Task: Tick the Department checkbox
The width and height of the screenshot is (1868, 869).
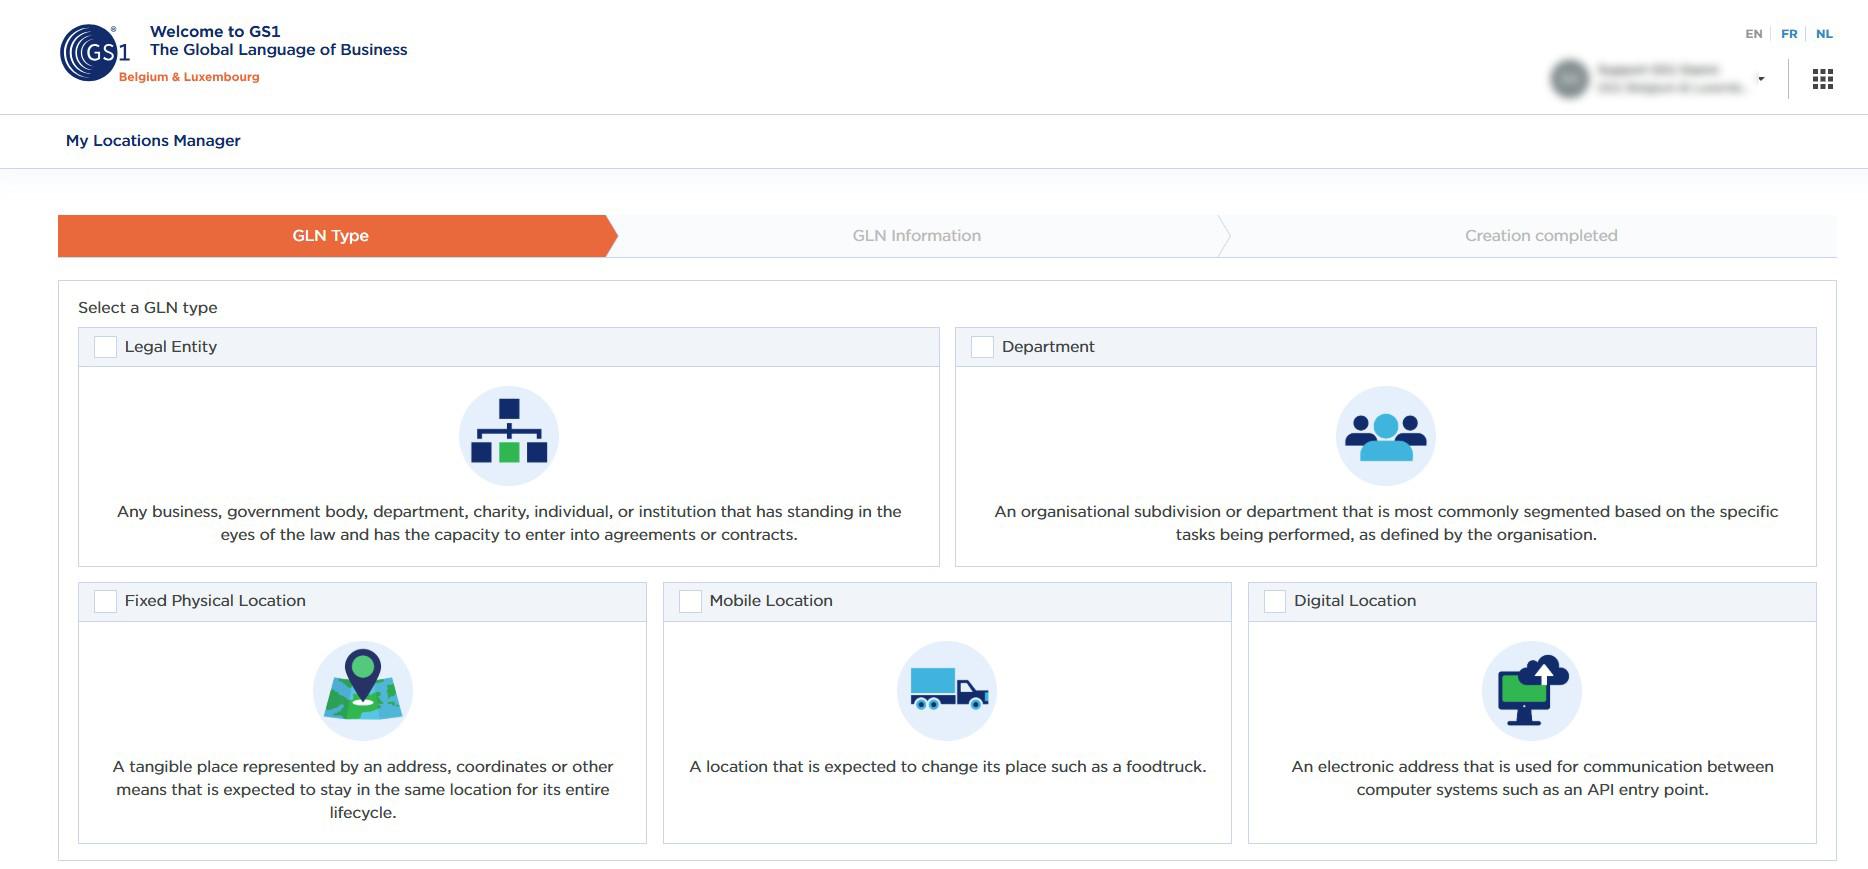Action: [x=982, y=347]
